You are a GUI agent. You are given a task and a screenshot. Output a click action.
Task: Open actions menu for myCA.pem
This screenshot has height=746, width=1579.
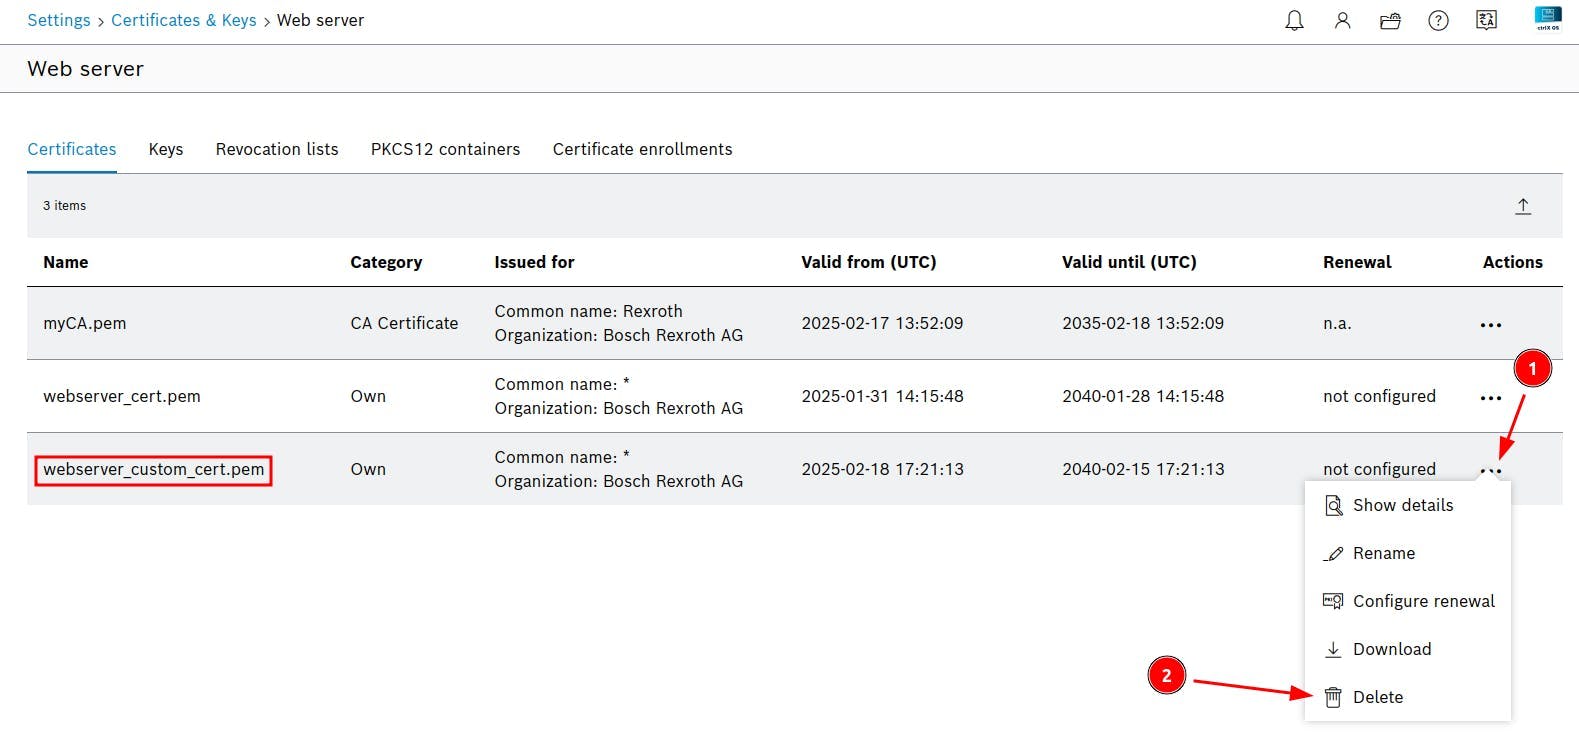tap(1490, 325)
